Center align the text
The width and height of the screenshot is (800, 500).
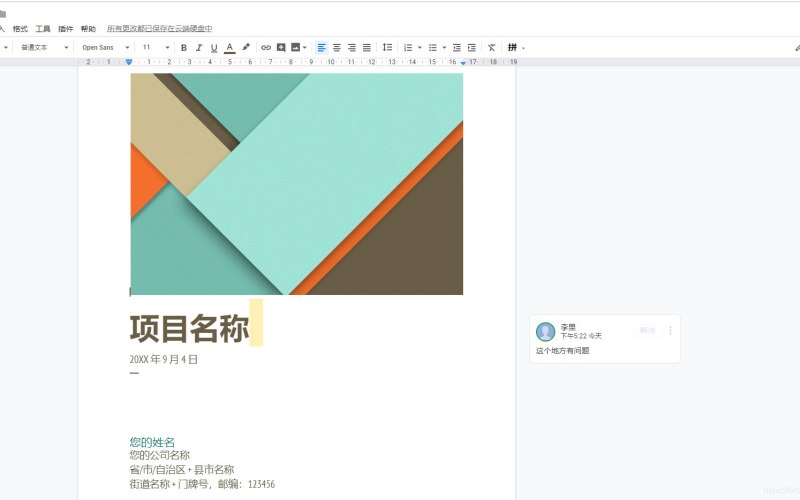click(337, 47)
